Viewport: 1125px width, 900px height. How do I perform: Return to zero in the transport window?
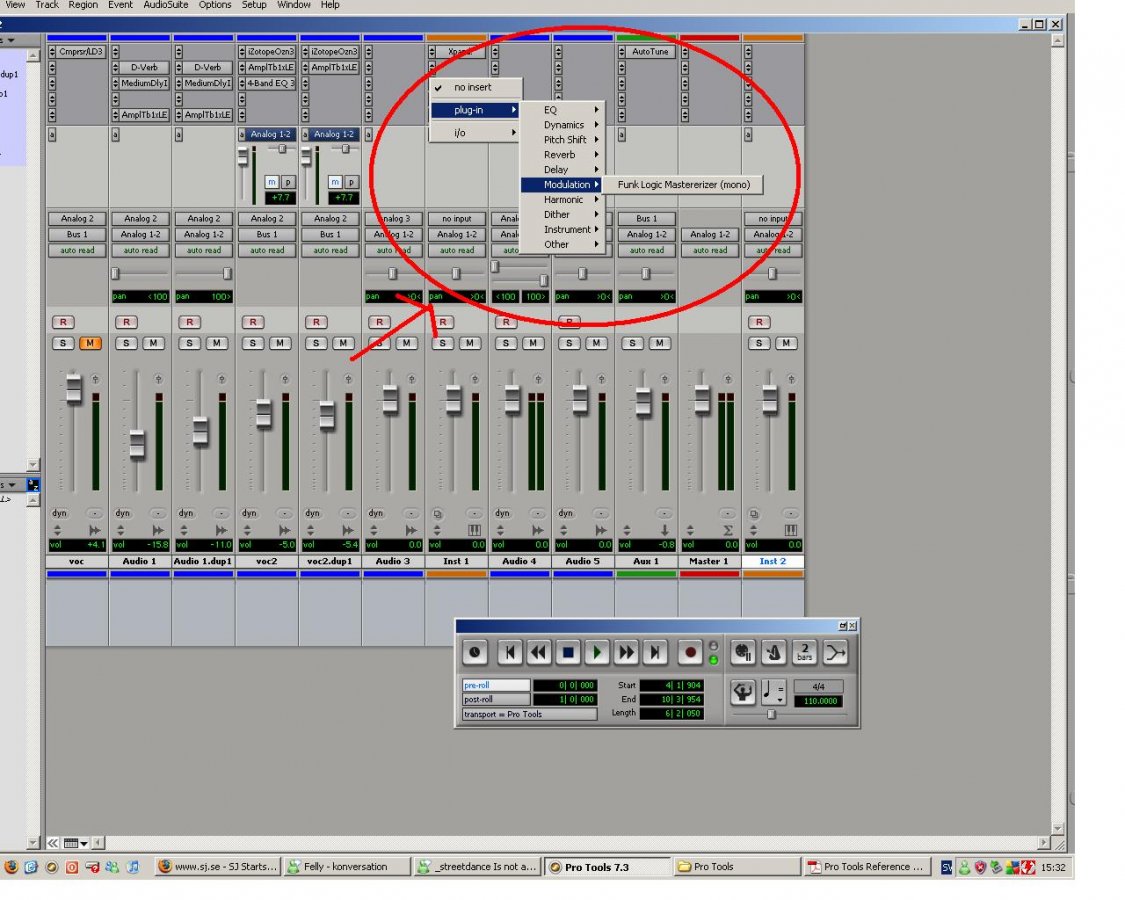(509, 652)
